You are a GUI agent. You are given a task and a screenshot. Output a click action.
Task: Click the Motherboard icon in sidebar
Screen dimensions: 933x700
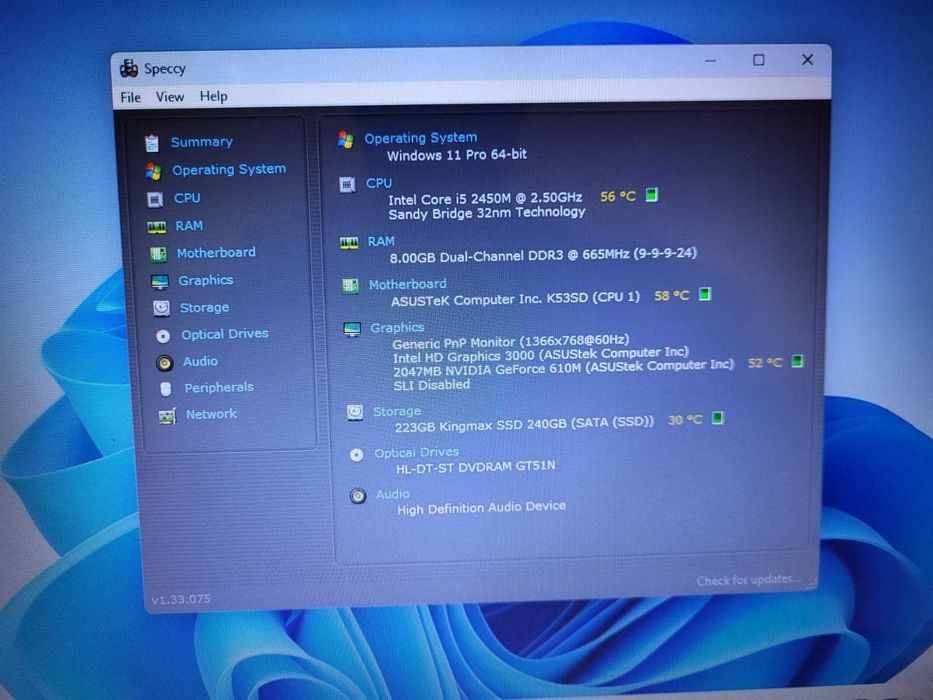158,254
